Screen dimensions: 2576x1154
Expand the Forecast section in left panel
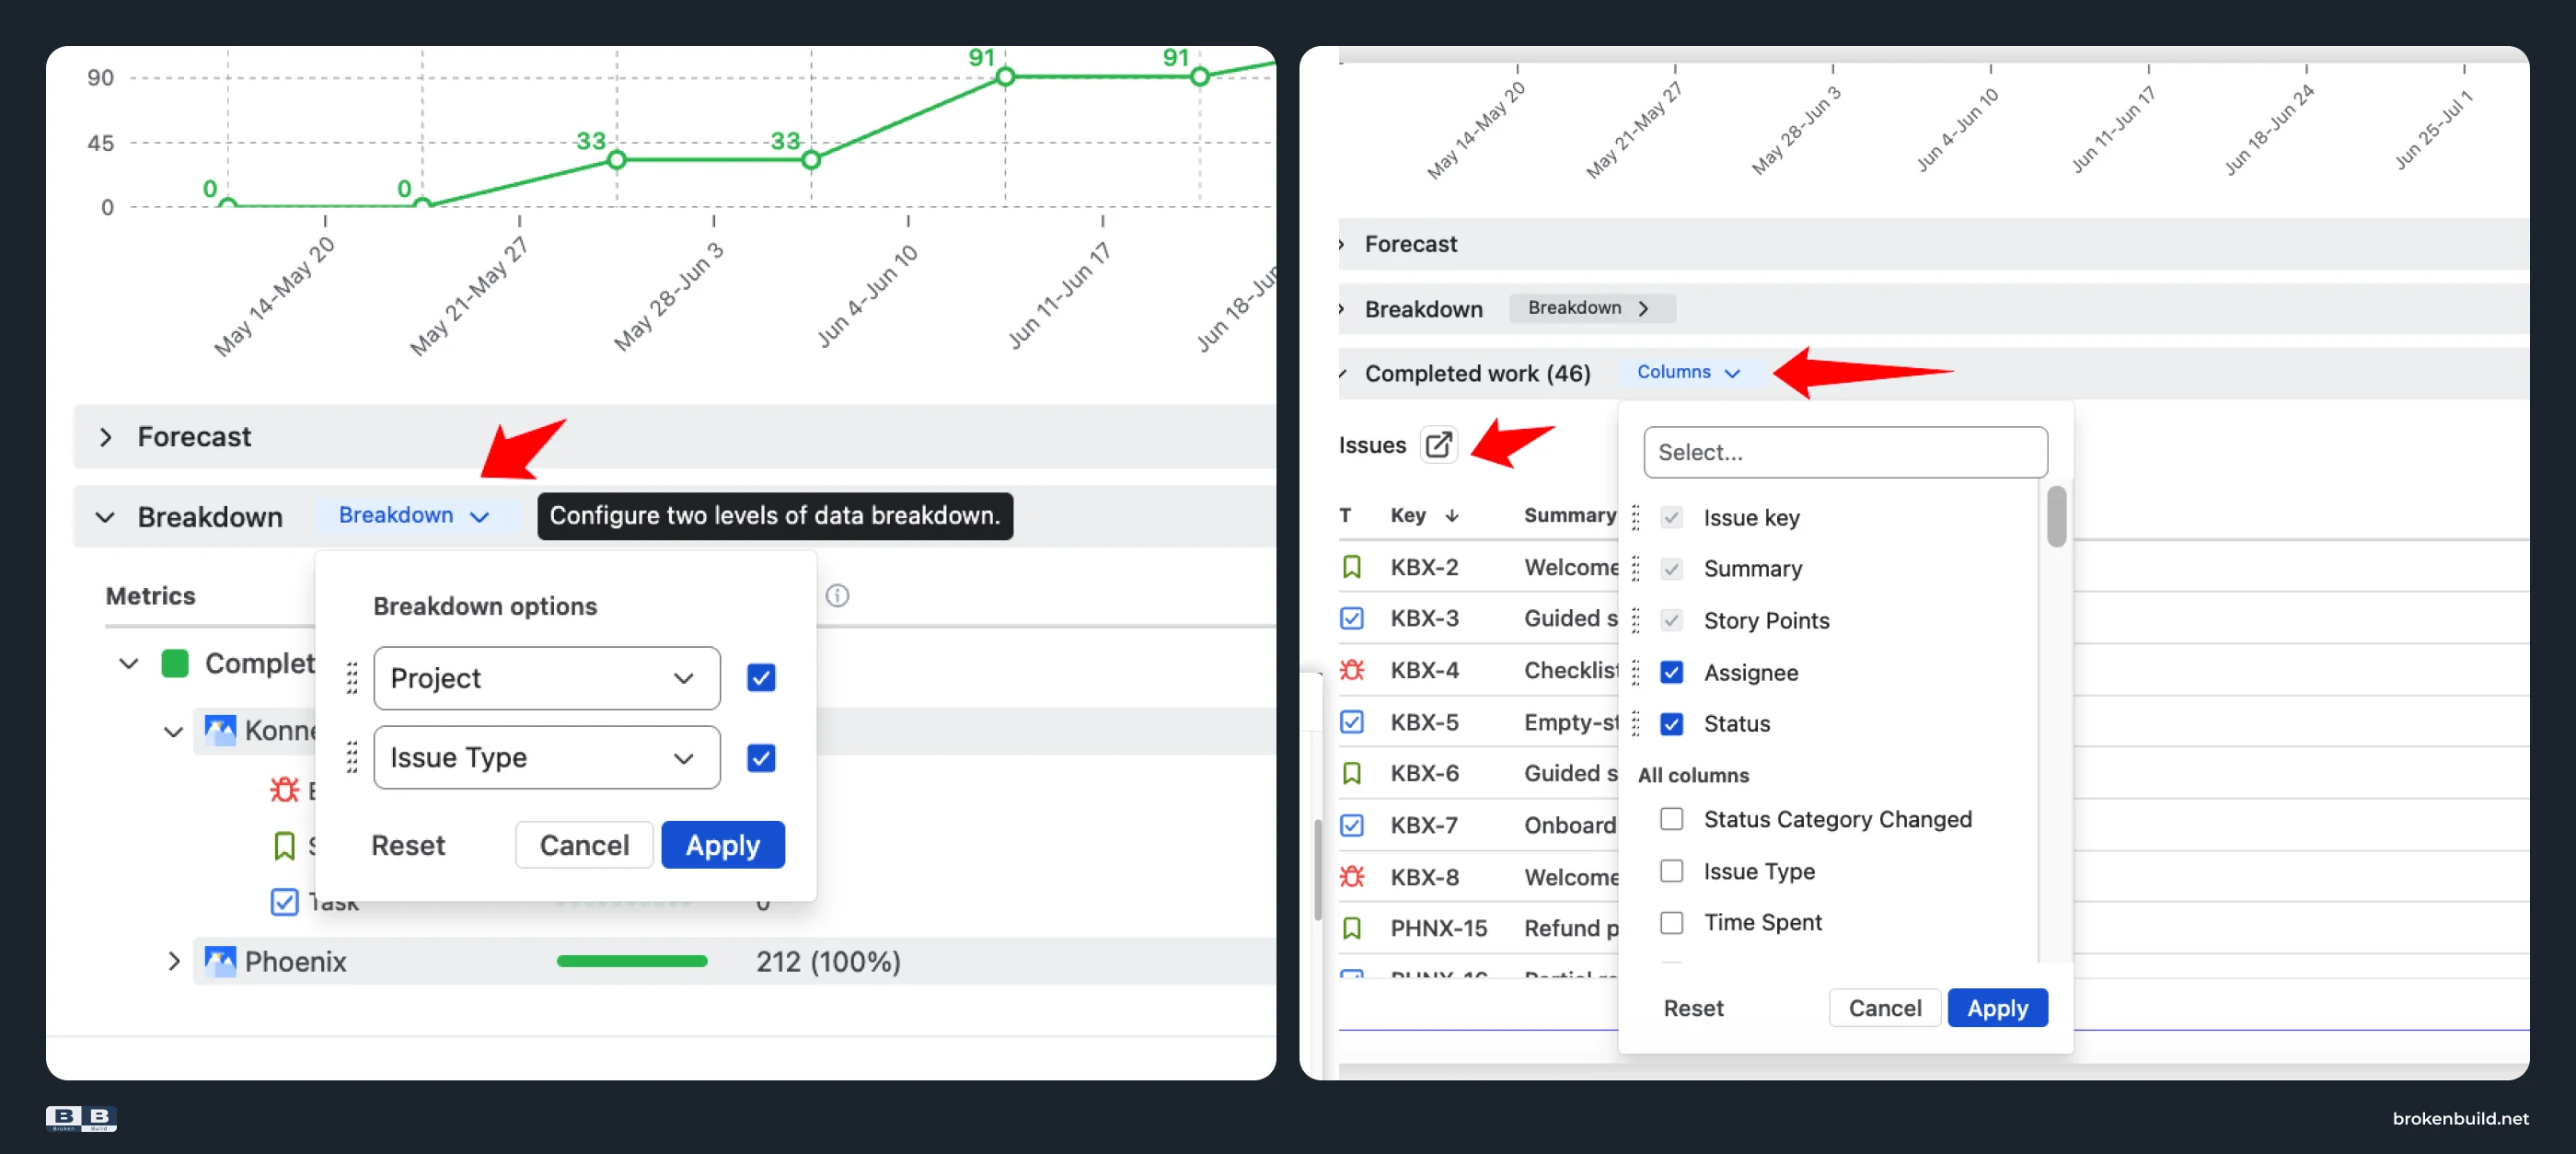(105, 437)
